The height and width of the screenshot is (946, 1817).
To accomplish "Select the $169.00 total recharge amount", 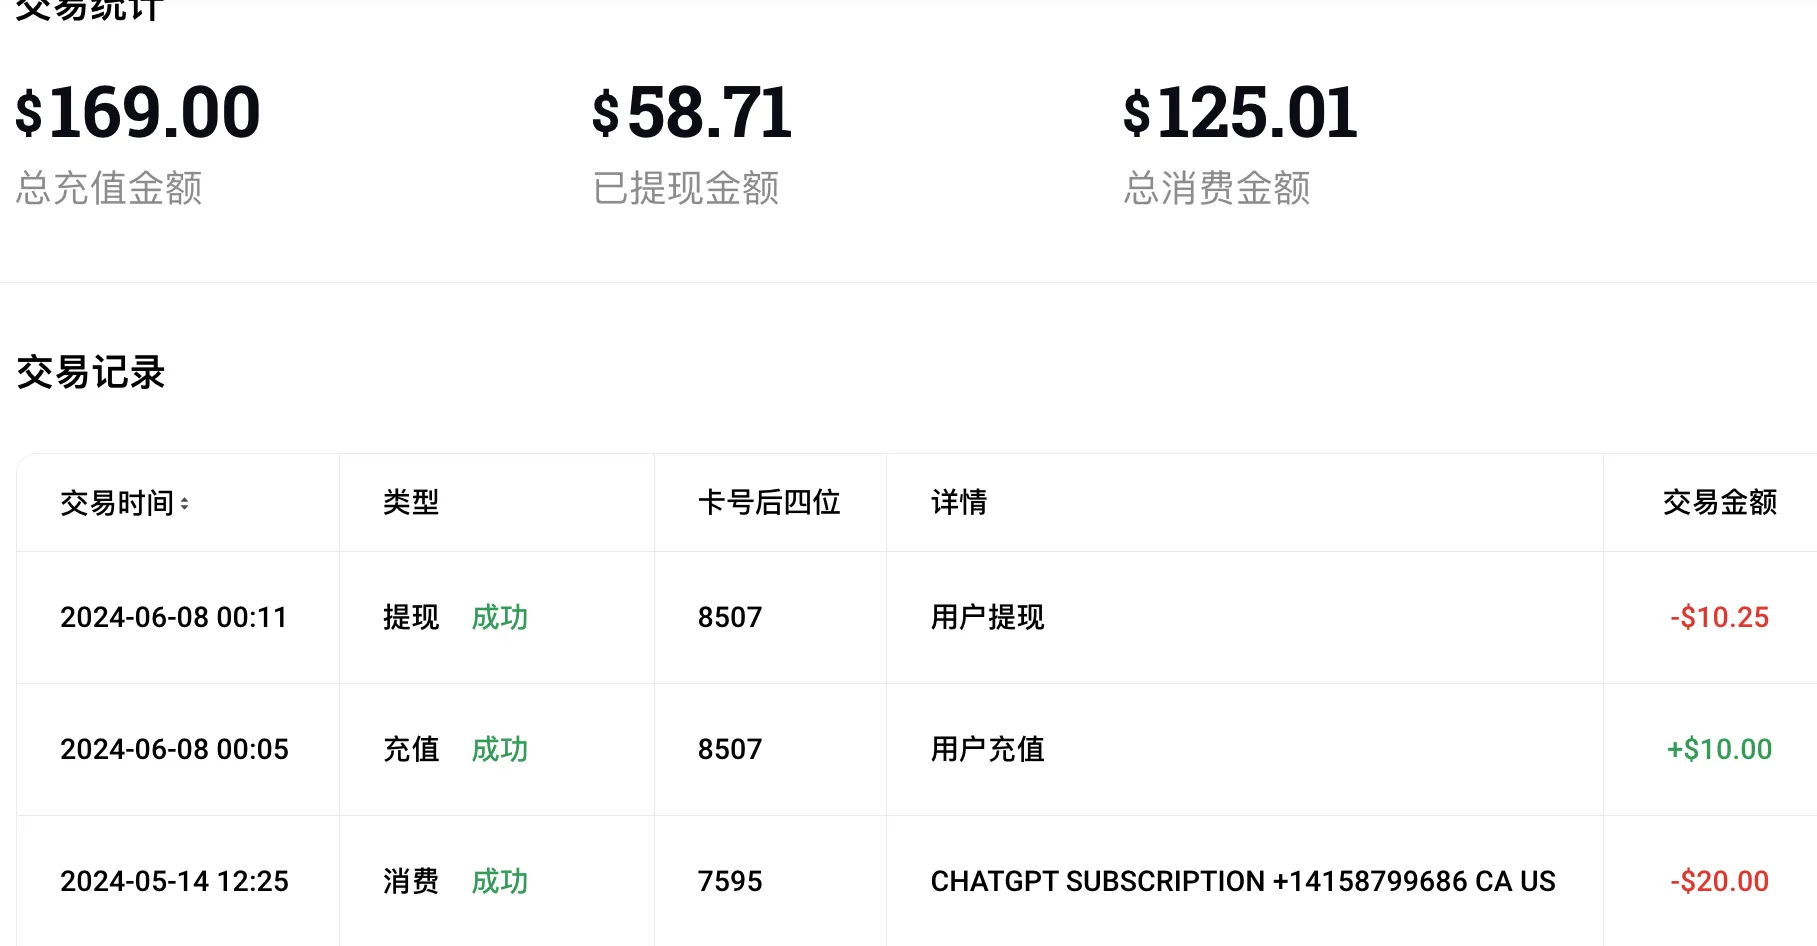I will tap(138, 113).
